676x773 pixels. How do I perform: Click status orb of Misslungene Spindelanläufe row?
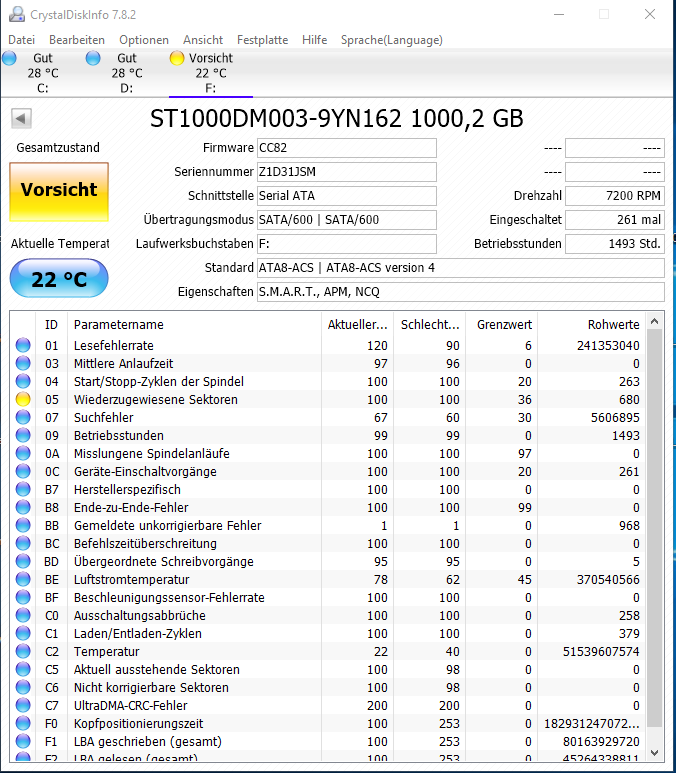[23, 454]
